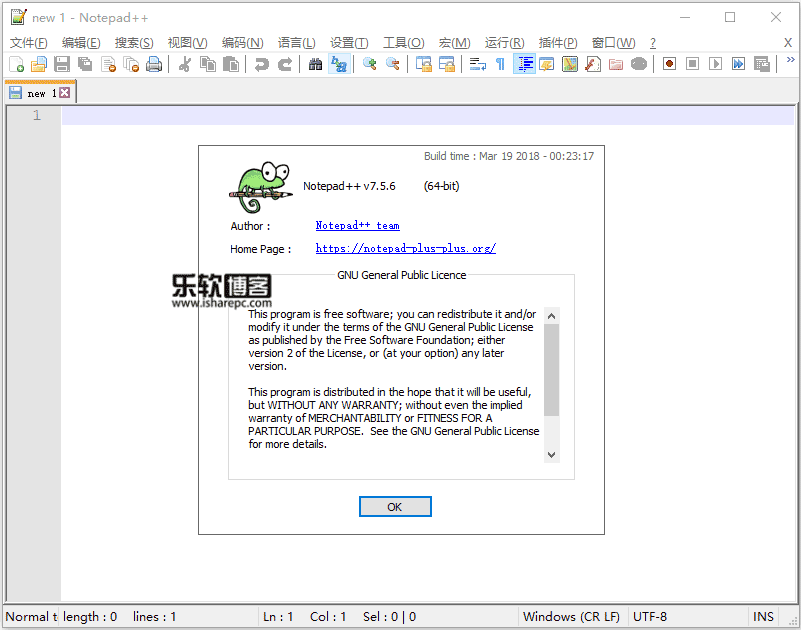Open the 插件(P) menu
Image resolution: width=801 pixels, height=630 pixels.
point(558,43)
